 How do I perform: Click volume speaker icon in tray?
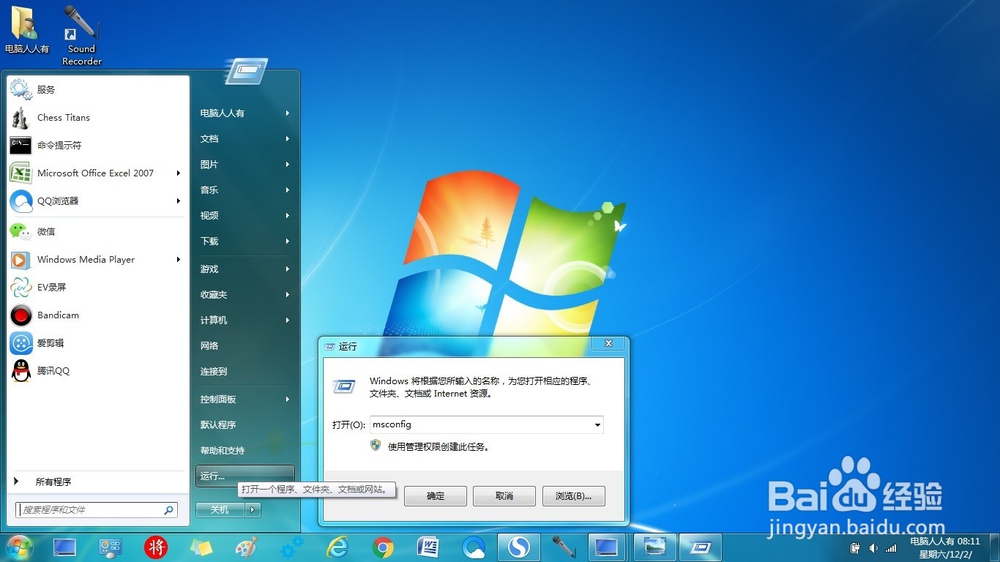874,548
